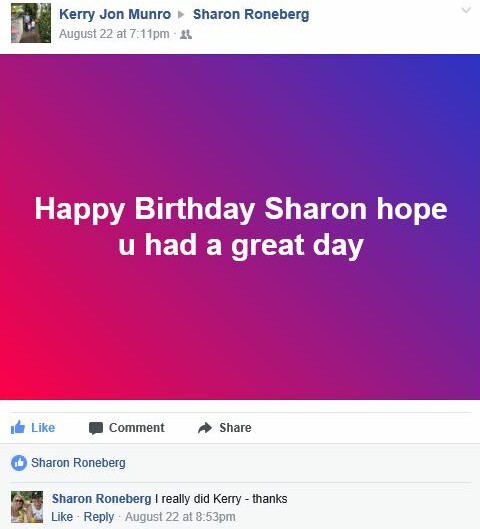
Task: Open the August 22 at 7:11pm post timestamp
Action: pyautogui.click(x=114, y=34)
